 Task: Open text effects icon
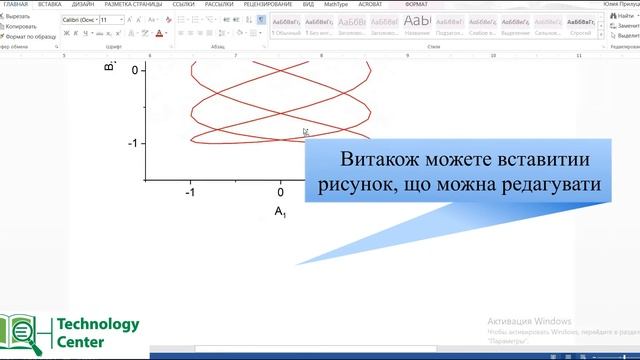point(131,33)
